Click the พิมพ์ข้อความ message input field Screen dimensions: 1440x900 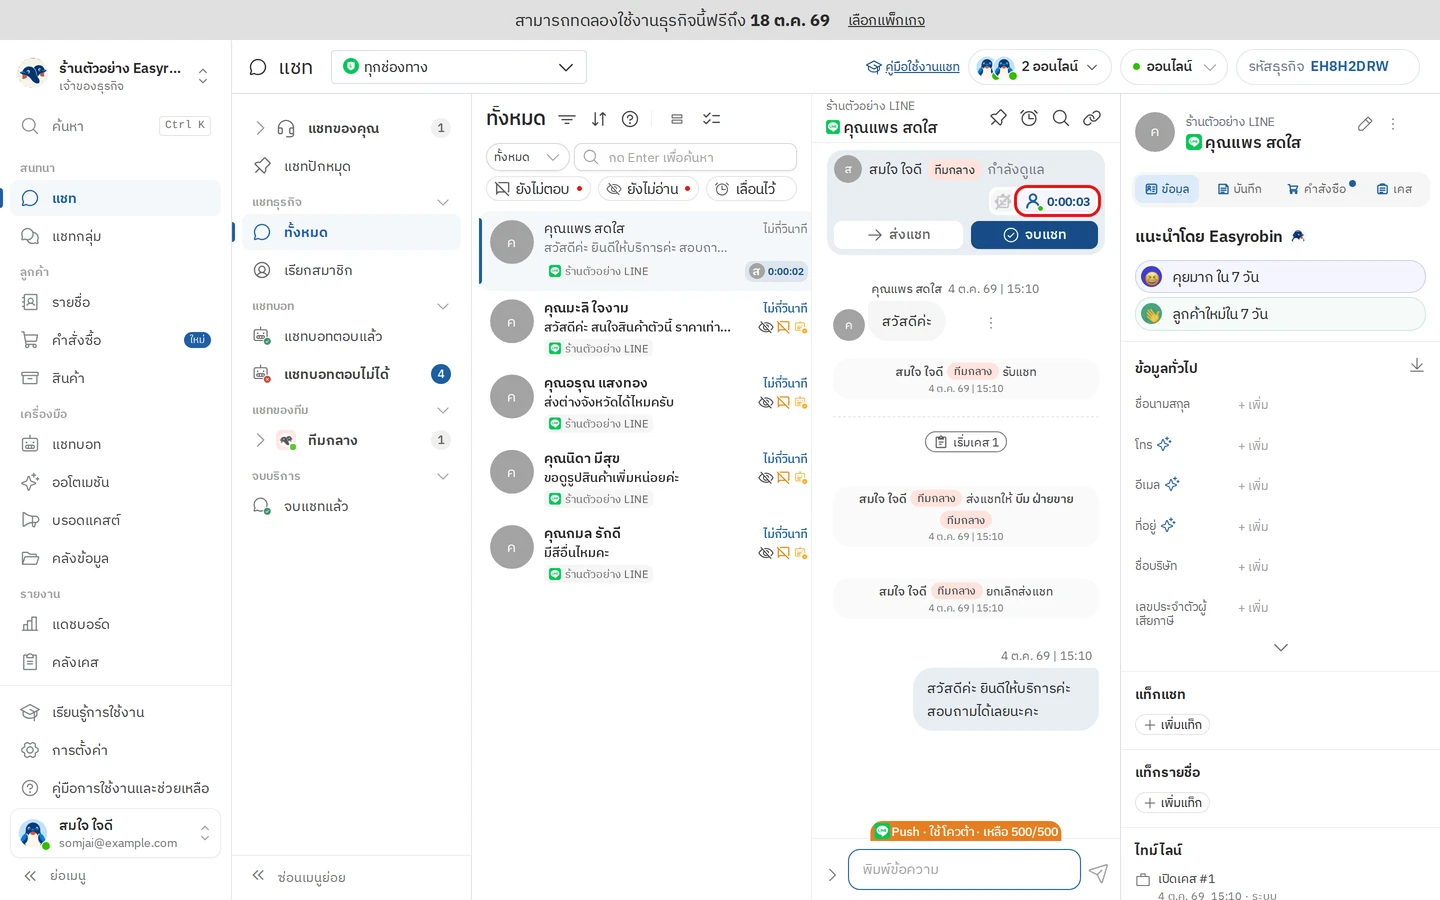click(x=964, y=869)
